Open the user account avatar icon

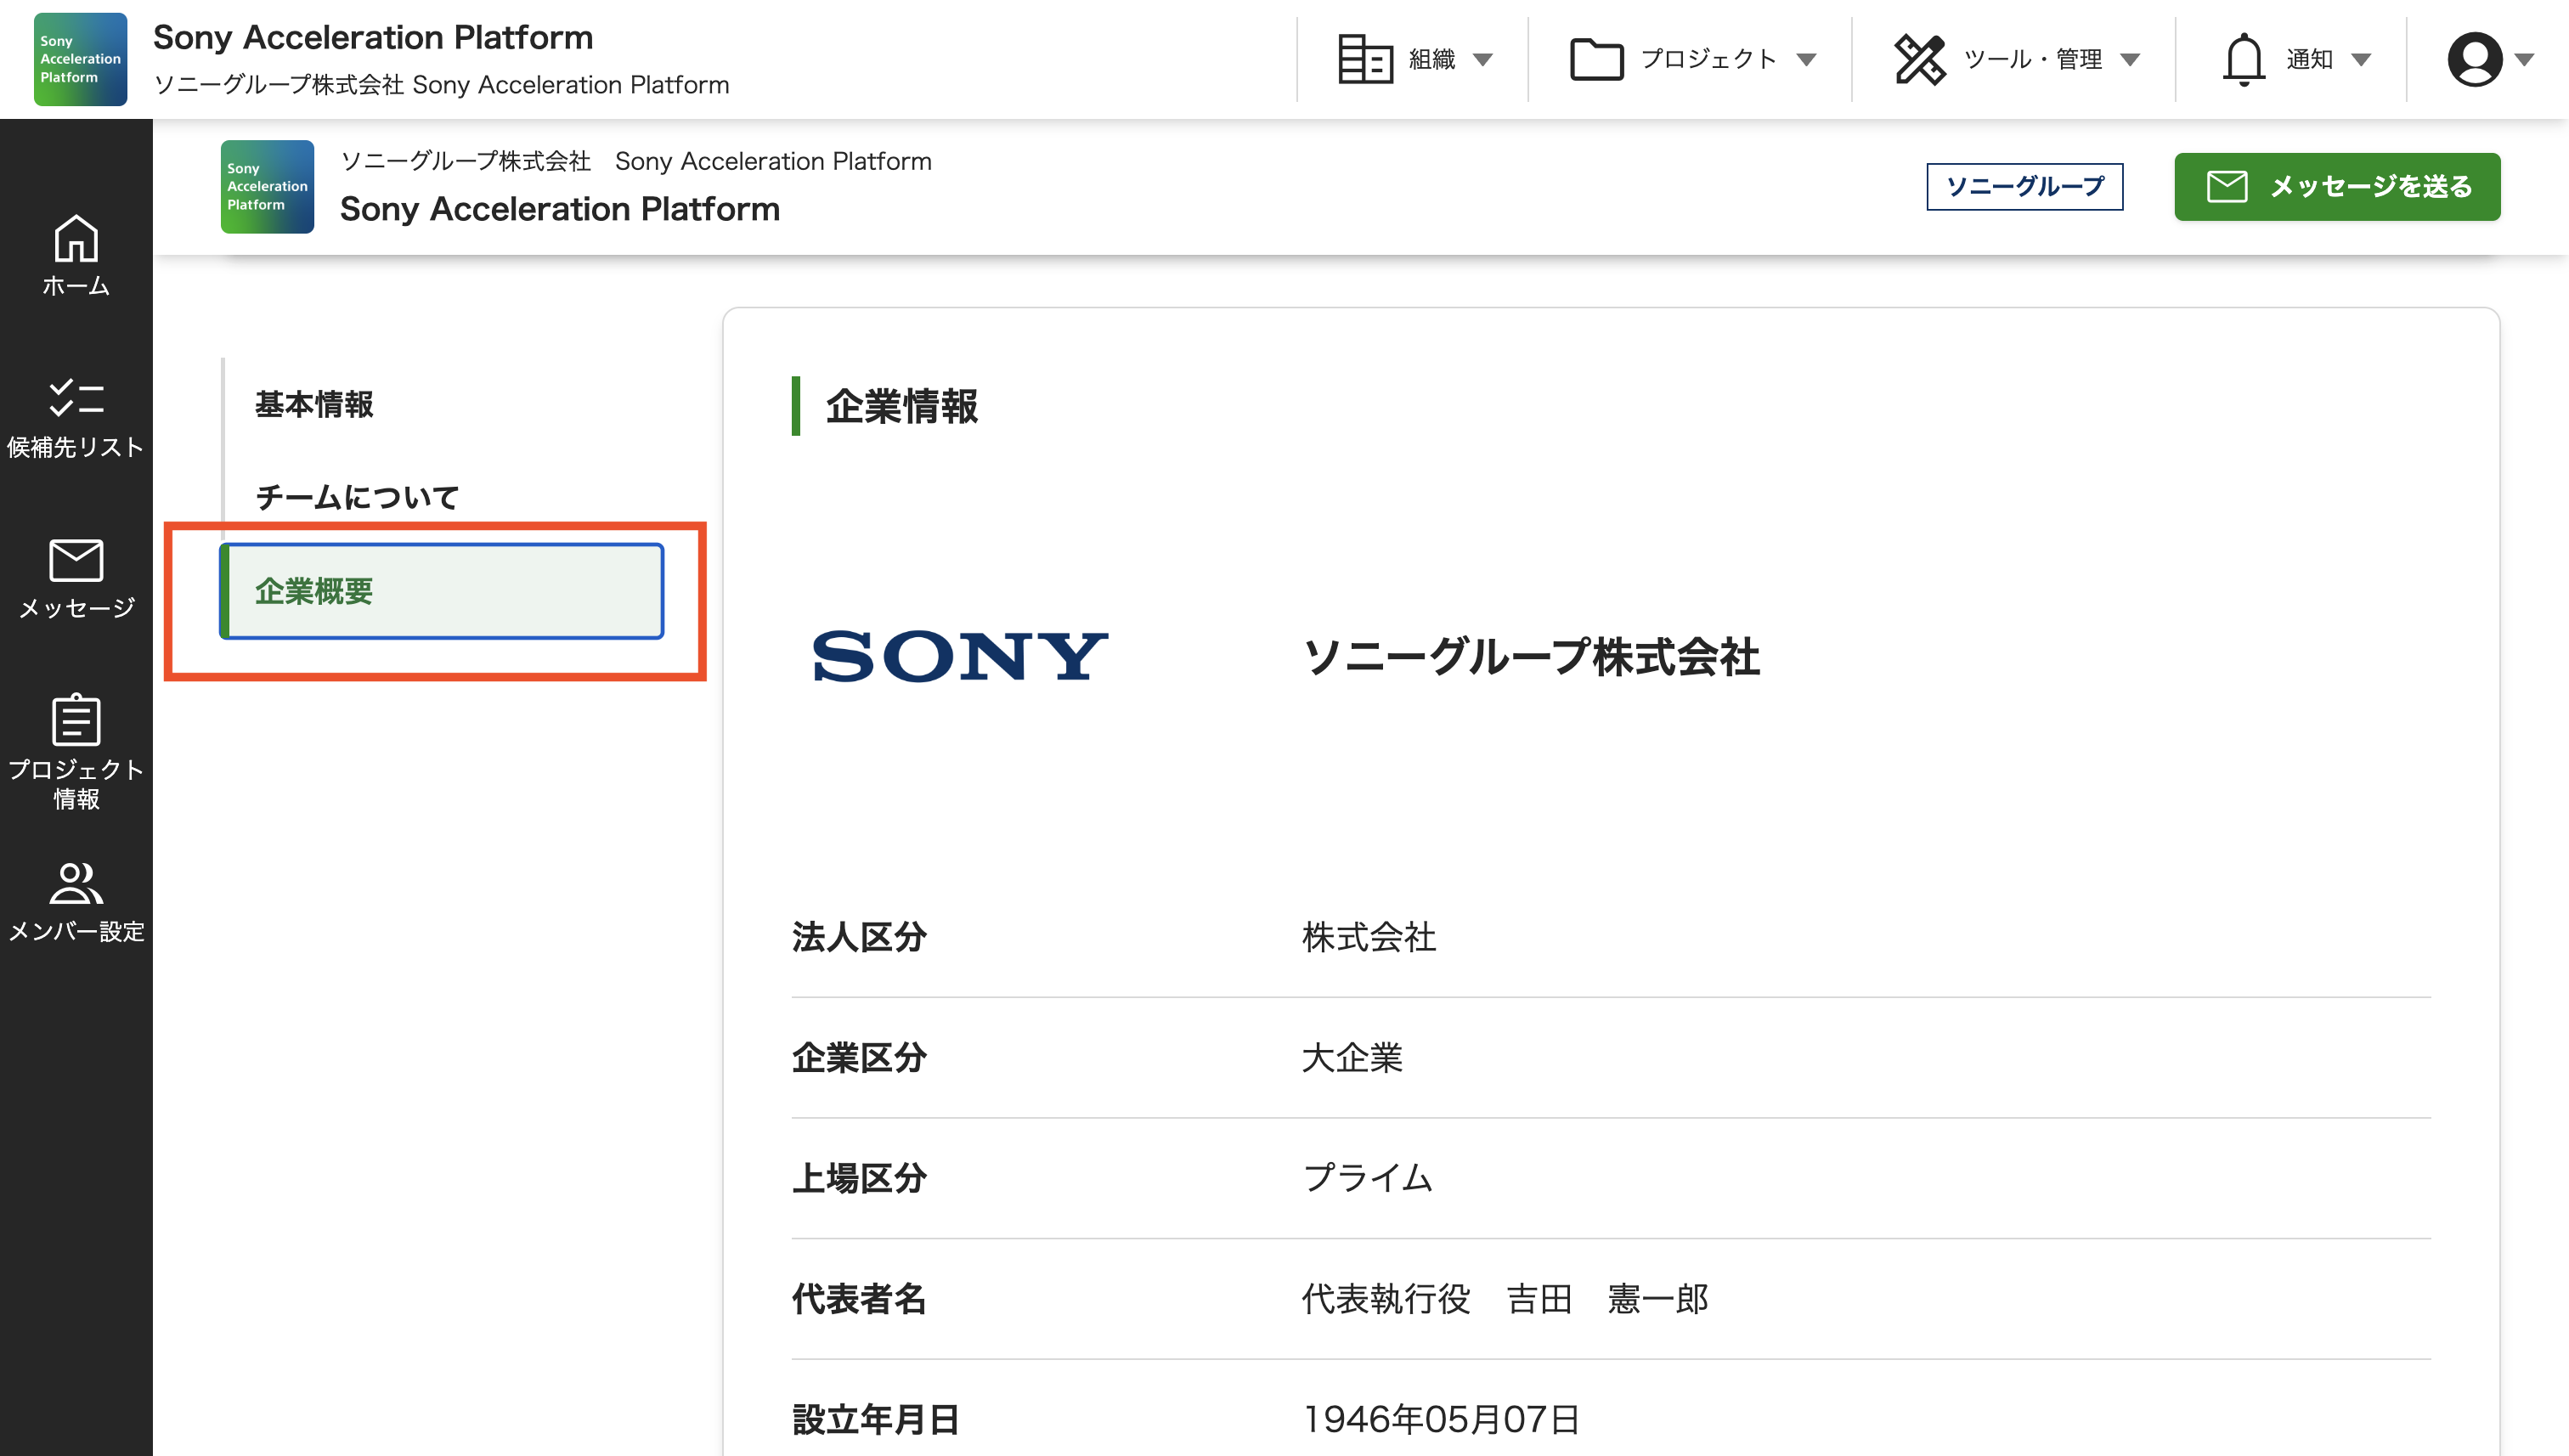tap(2474, 59)
